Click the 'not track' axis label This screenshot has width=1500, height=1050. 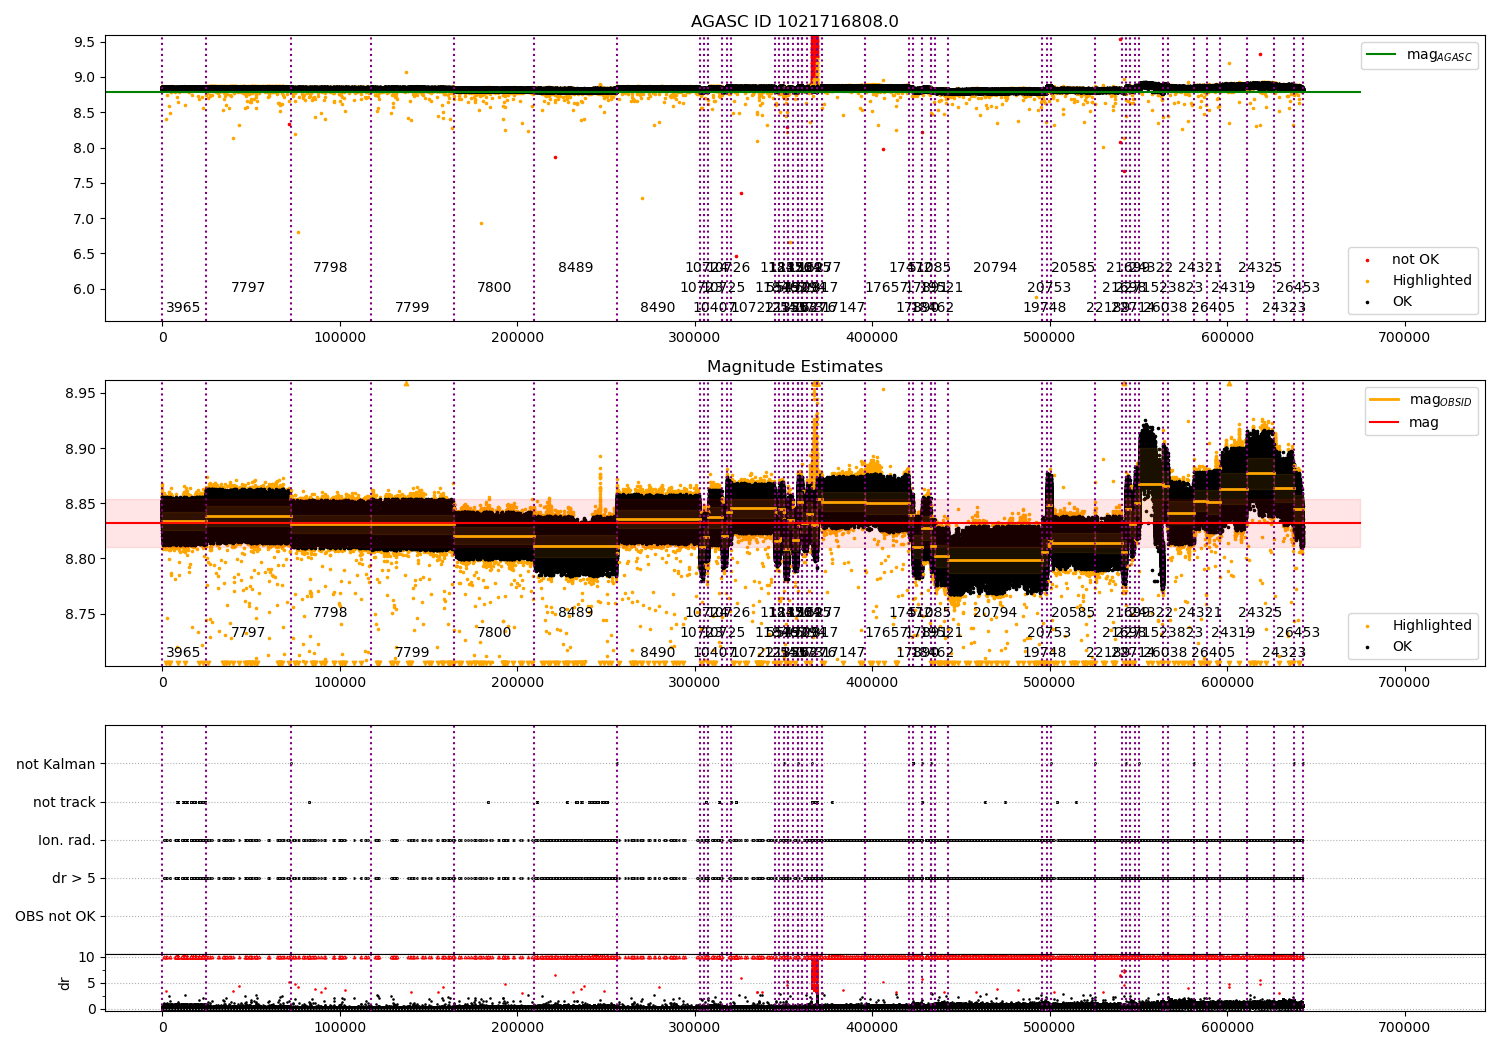(x=64, y=803)
